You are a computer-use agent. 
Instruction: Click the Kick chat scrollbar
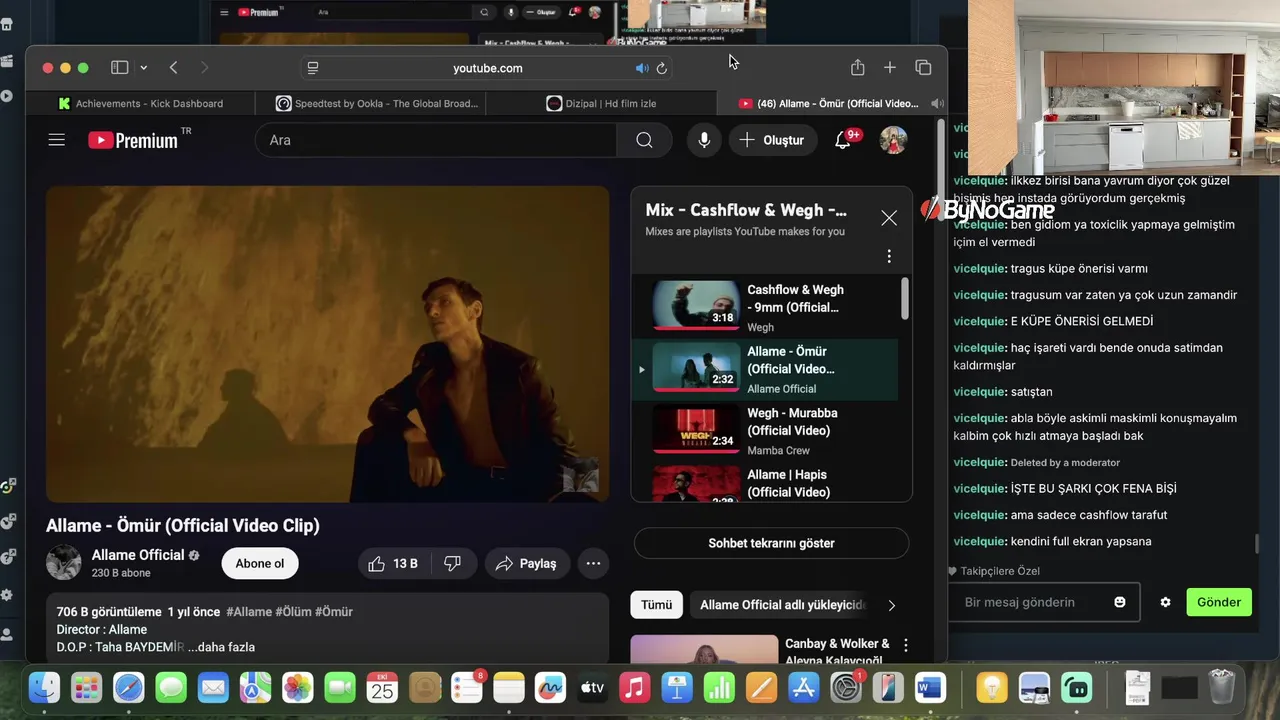tap(1257, 544)
